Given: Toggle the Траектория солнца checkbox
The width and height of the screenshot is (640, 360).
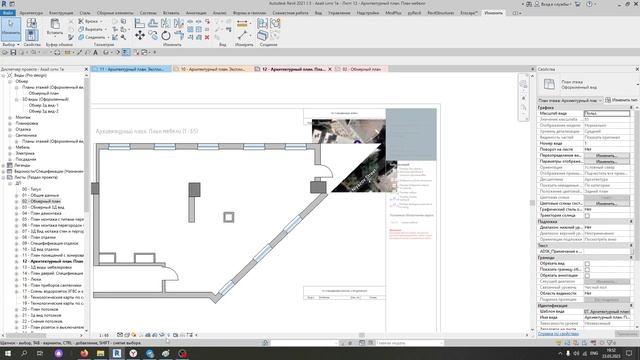Looking at the screenshot, I should 587,216.
